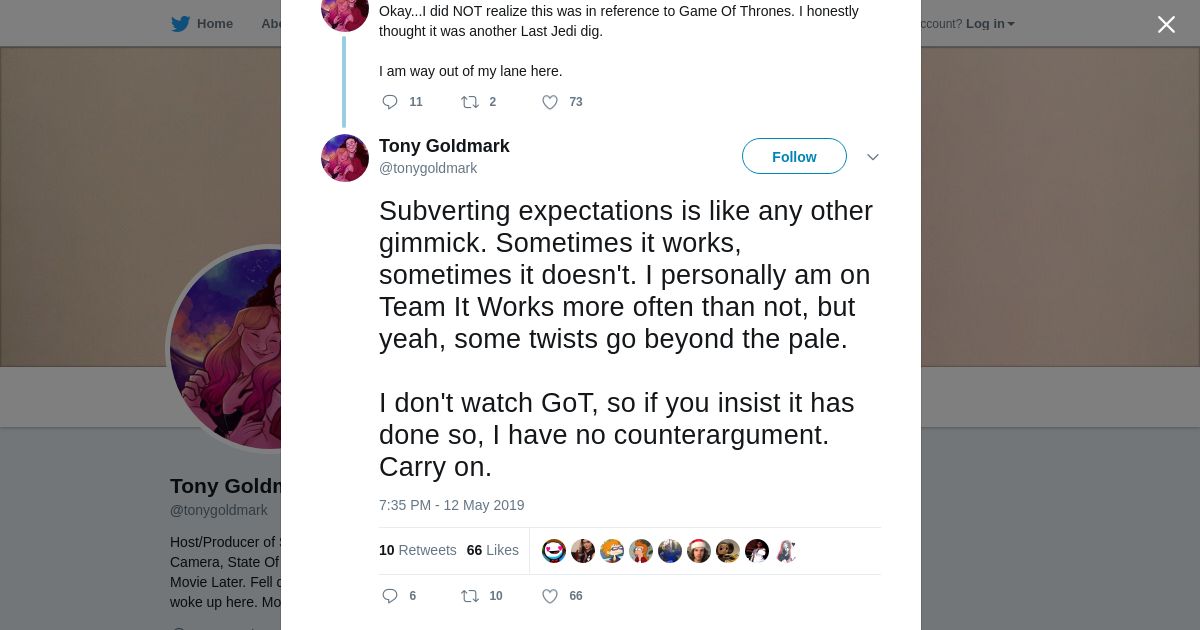
Task: Reply to the Game of Thrones tweet
Action: click(x=390, y=102)
